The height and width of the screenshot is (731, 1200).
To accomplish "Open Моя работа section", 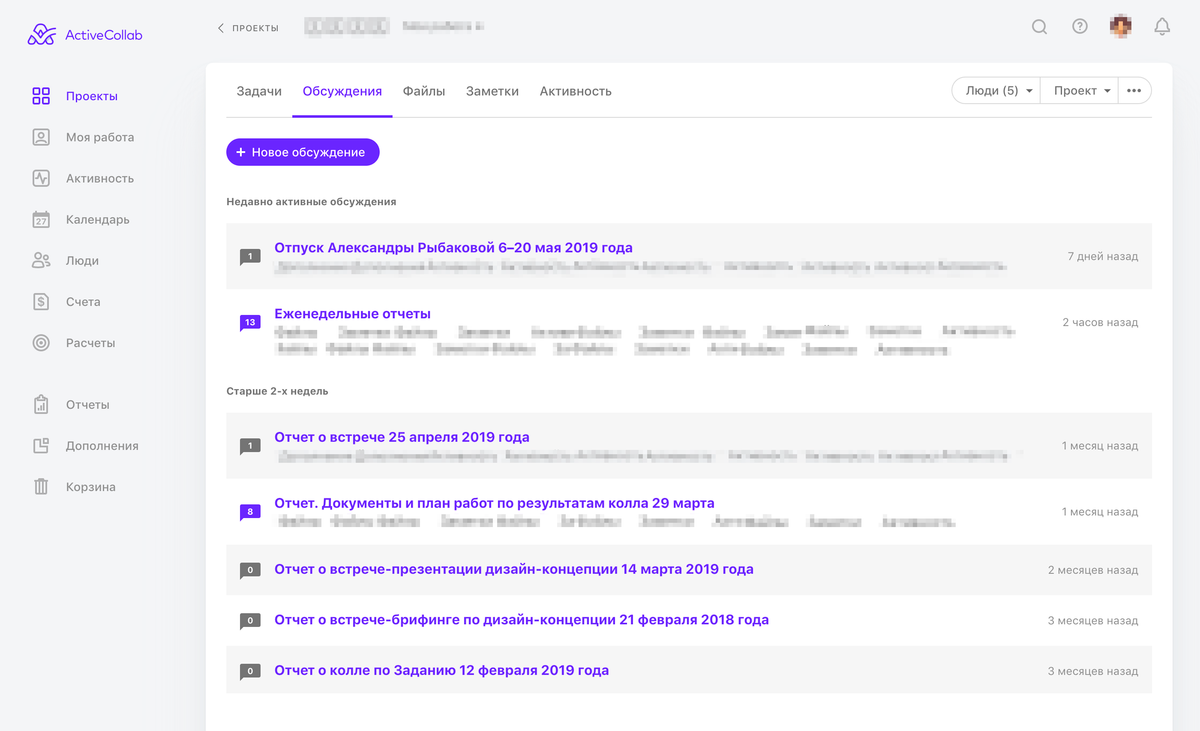I will [x=83, y=137].
